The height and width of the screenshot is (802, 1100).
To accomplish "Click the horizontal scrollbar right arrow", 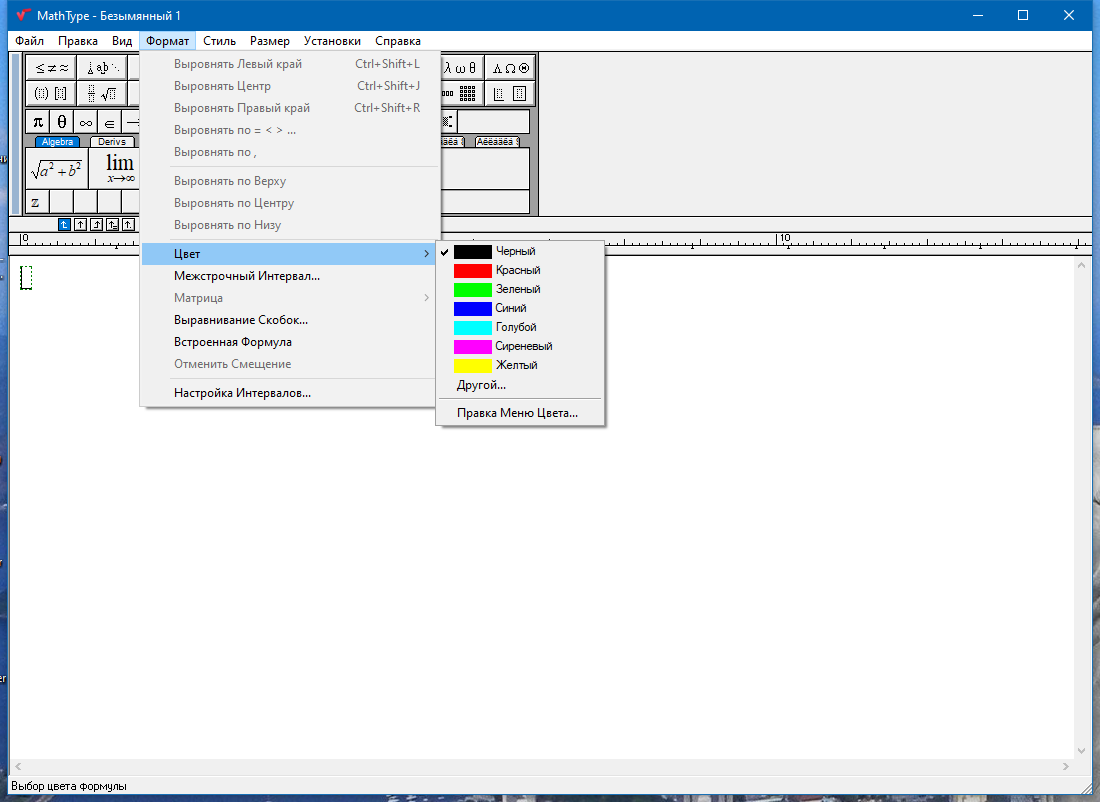I will pyautogui.click(x=1066, y=766).
